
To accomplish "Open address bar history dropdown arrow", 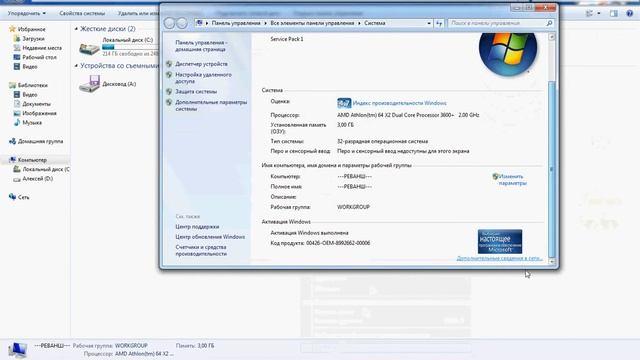I will [429, 23].
